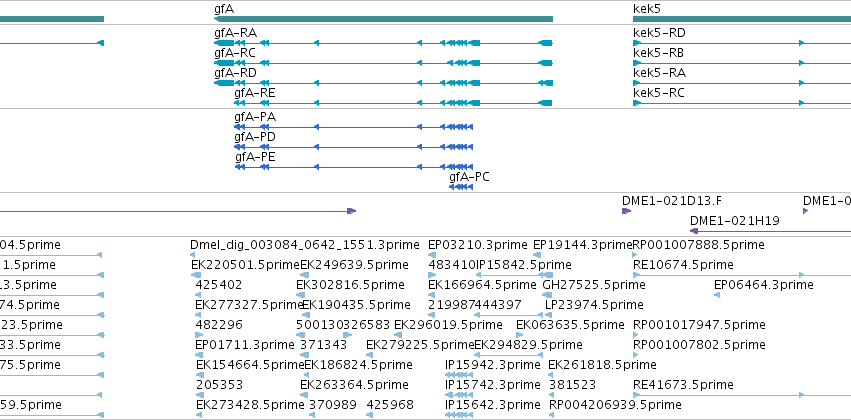Select EP06464.3prime EST label

(x=764, y=285)
